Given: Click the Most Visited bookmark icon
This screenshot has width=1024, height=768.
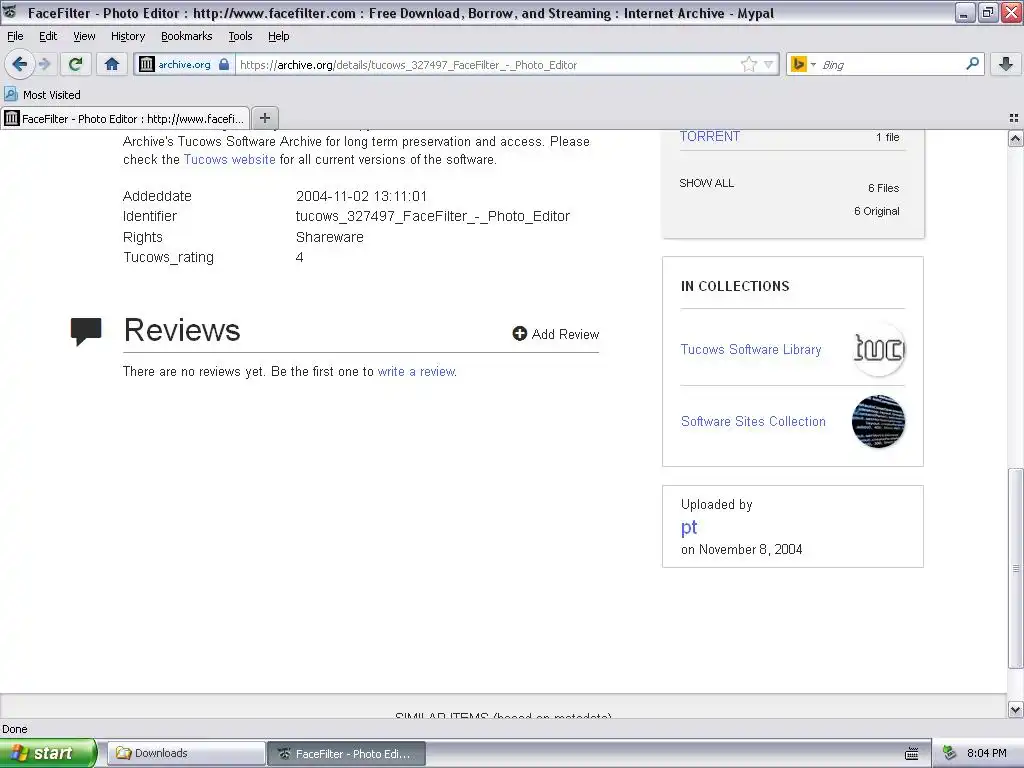Looking at the screenshot, I should pyautogui.click(x=10, y=94).
